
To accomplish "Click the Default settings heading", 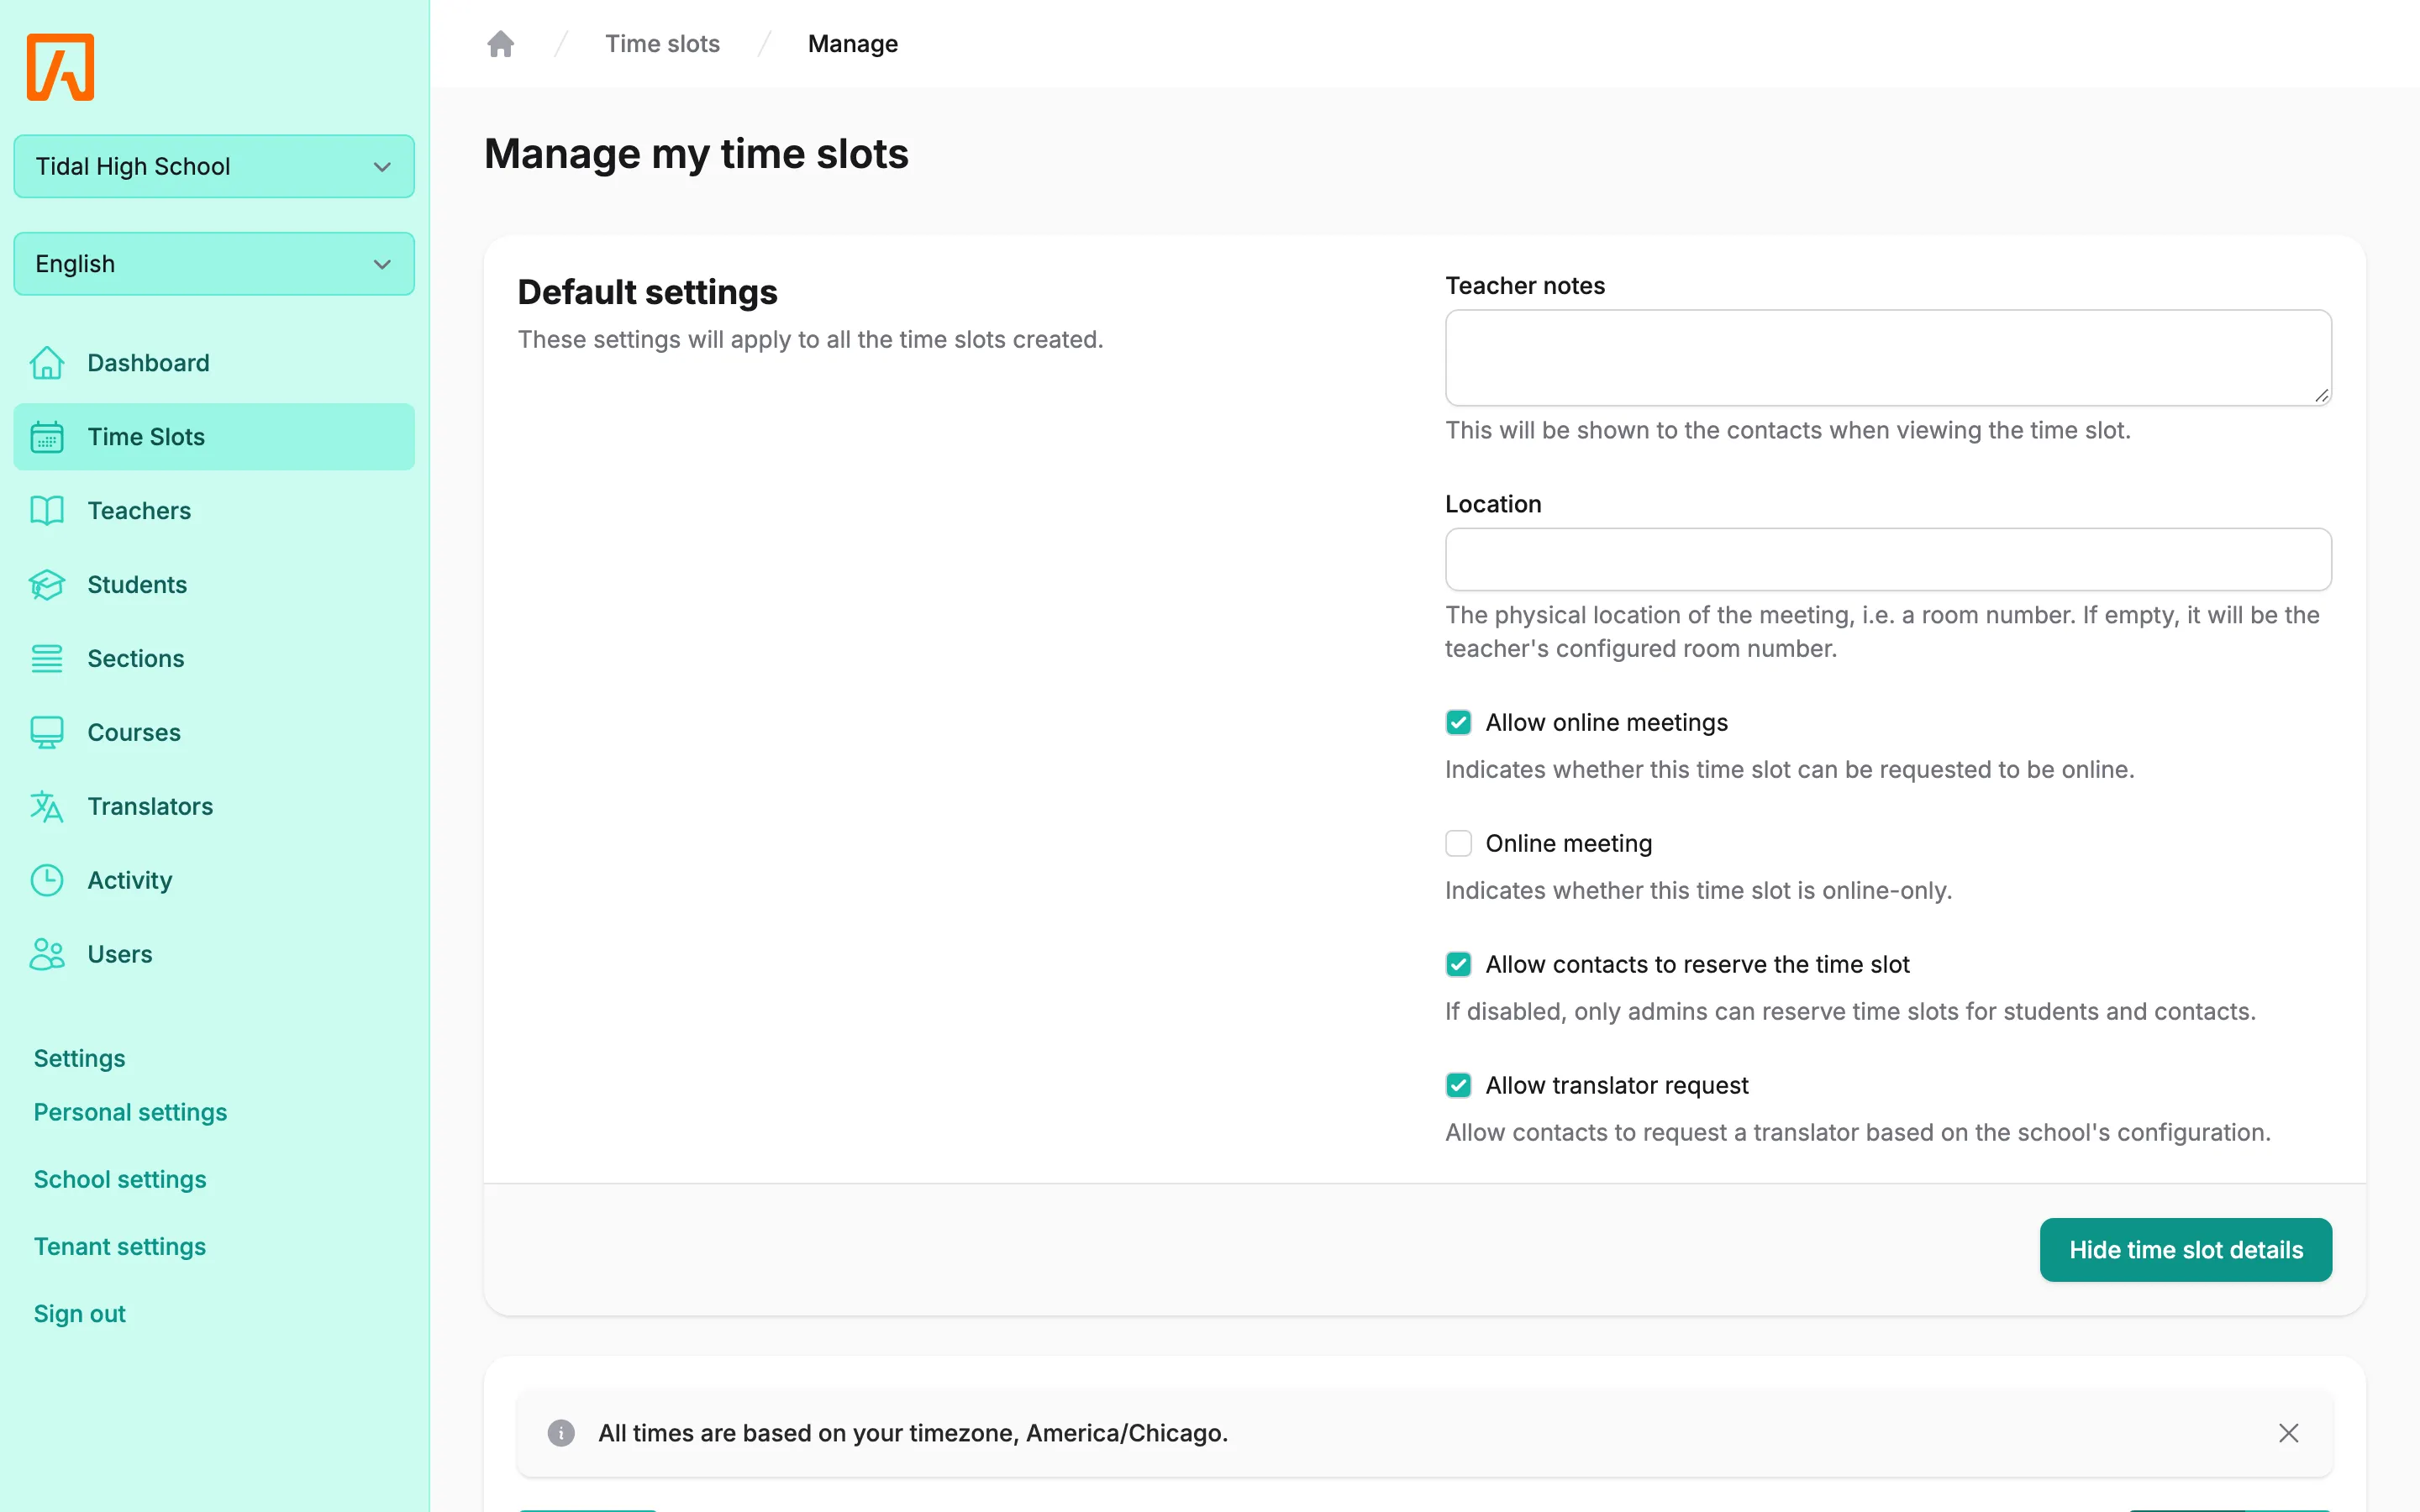I will (x=647, y=292).
